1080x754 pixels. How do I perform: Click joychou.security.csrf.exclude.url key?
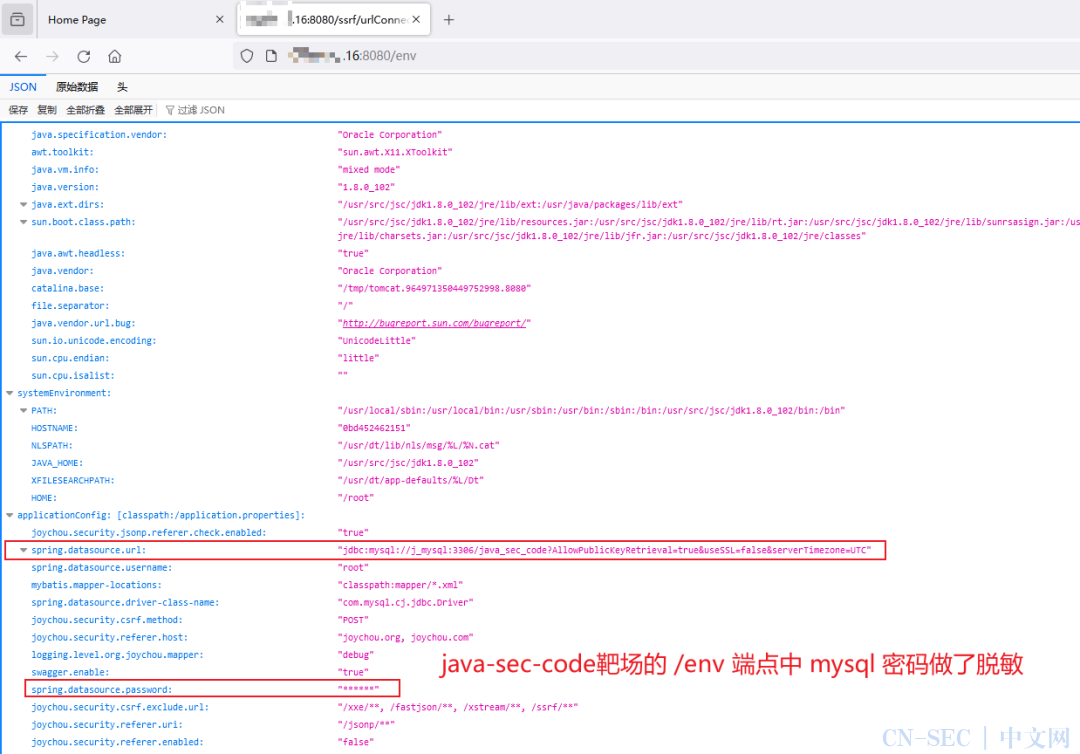pyautogui.click(x=120, y=708)
